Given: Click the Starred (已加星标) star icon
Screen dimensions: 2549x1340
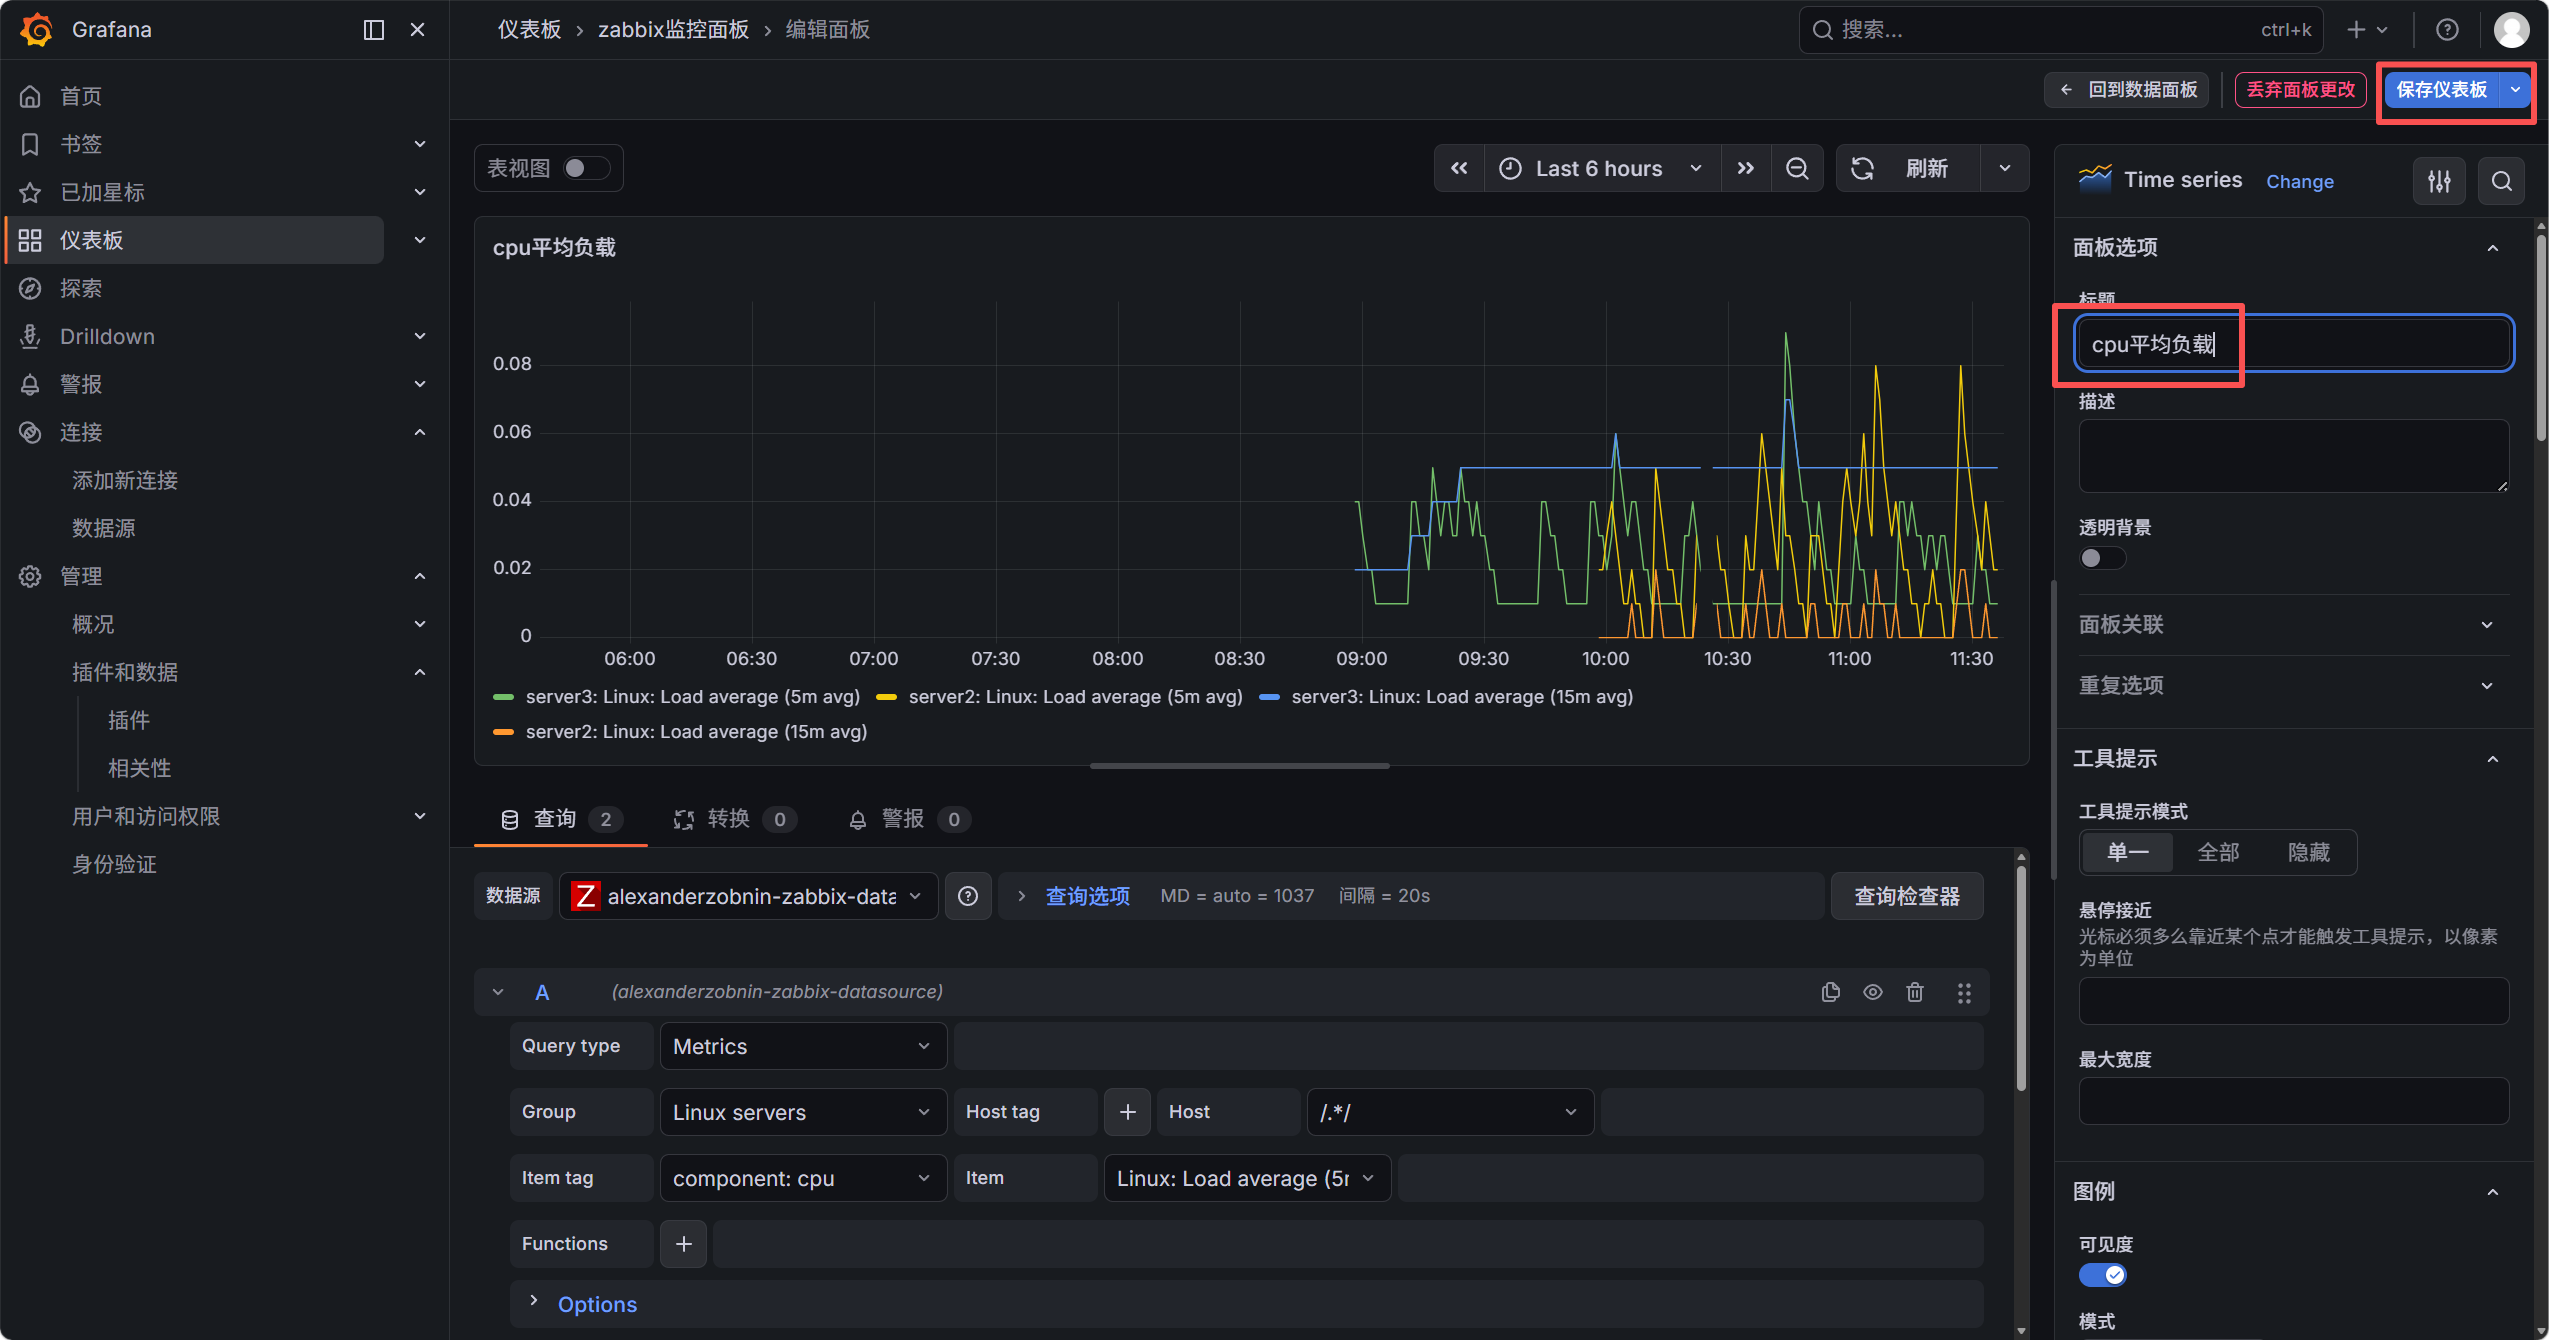Looking at the screenshot, I should point(30,192).
